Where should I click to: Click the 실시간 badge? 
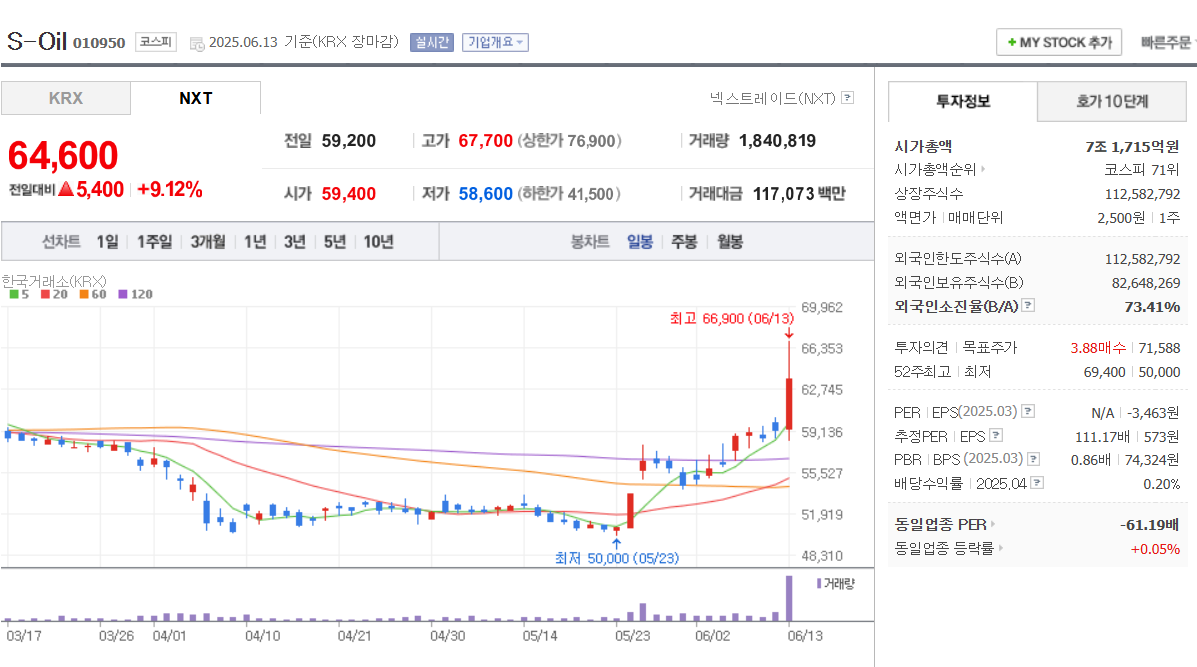(432, 43)
